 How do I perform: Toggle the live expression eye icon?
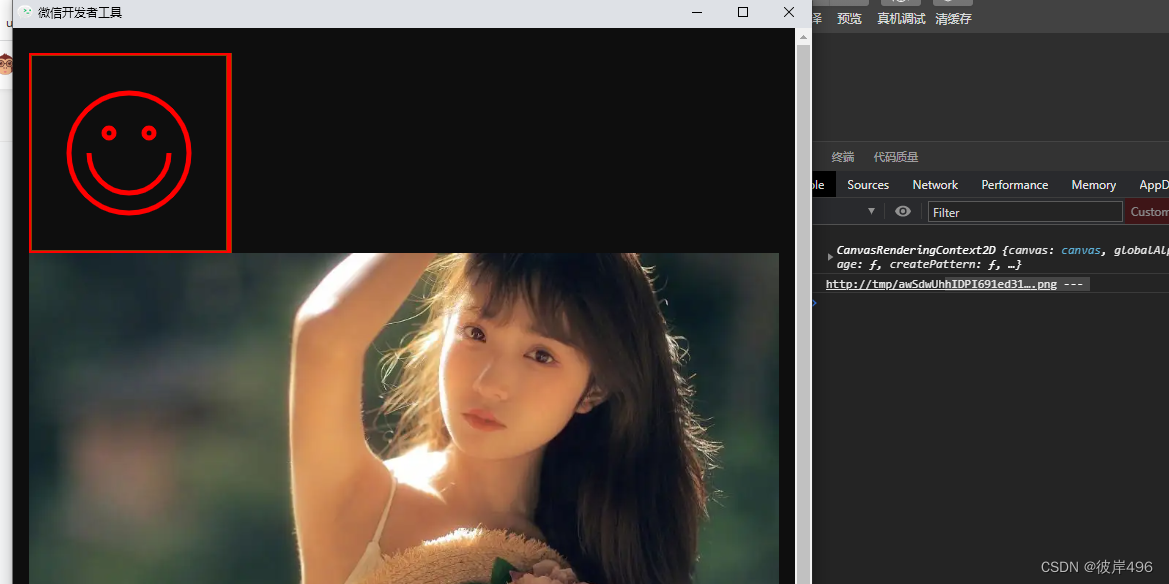click(x=903, y=211)
